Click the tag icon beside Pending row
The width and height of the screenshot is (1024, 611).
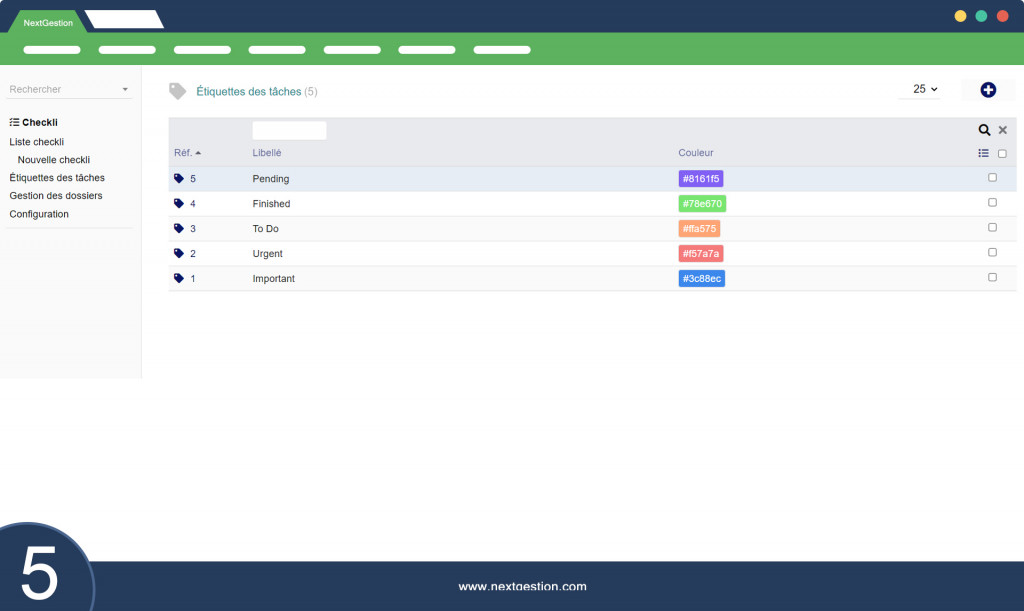tap(179, 178)
